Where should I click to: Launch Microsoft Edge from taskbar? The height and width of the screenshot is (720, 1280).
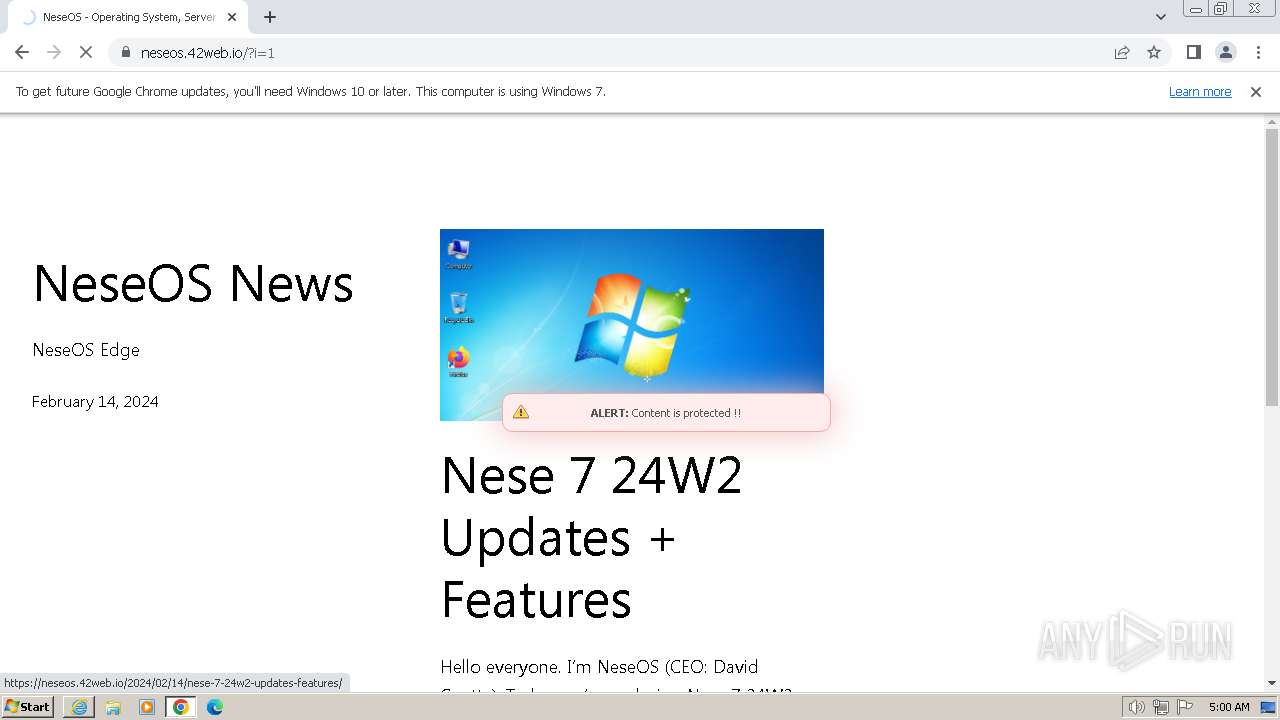[215, 707]
